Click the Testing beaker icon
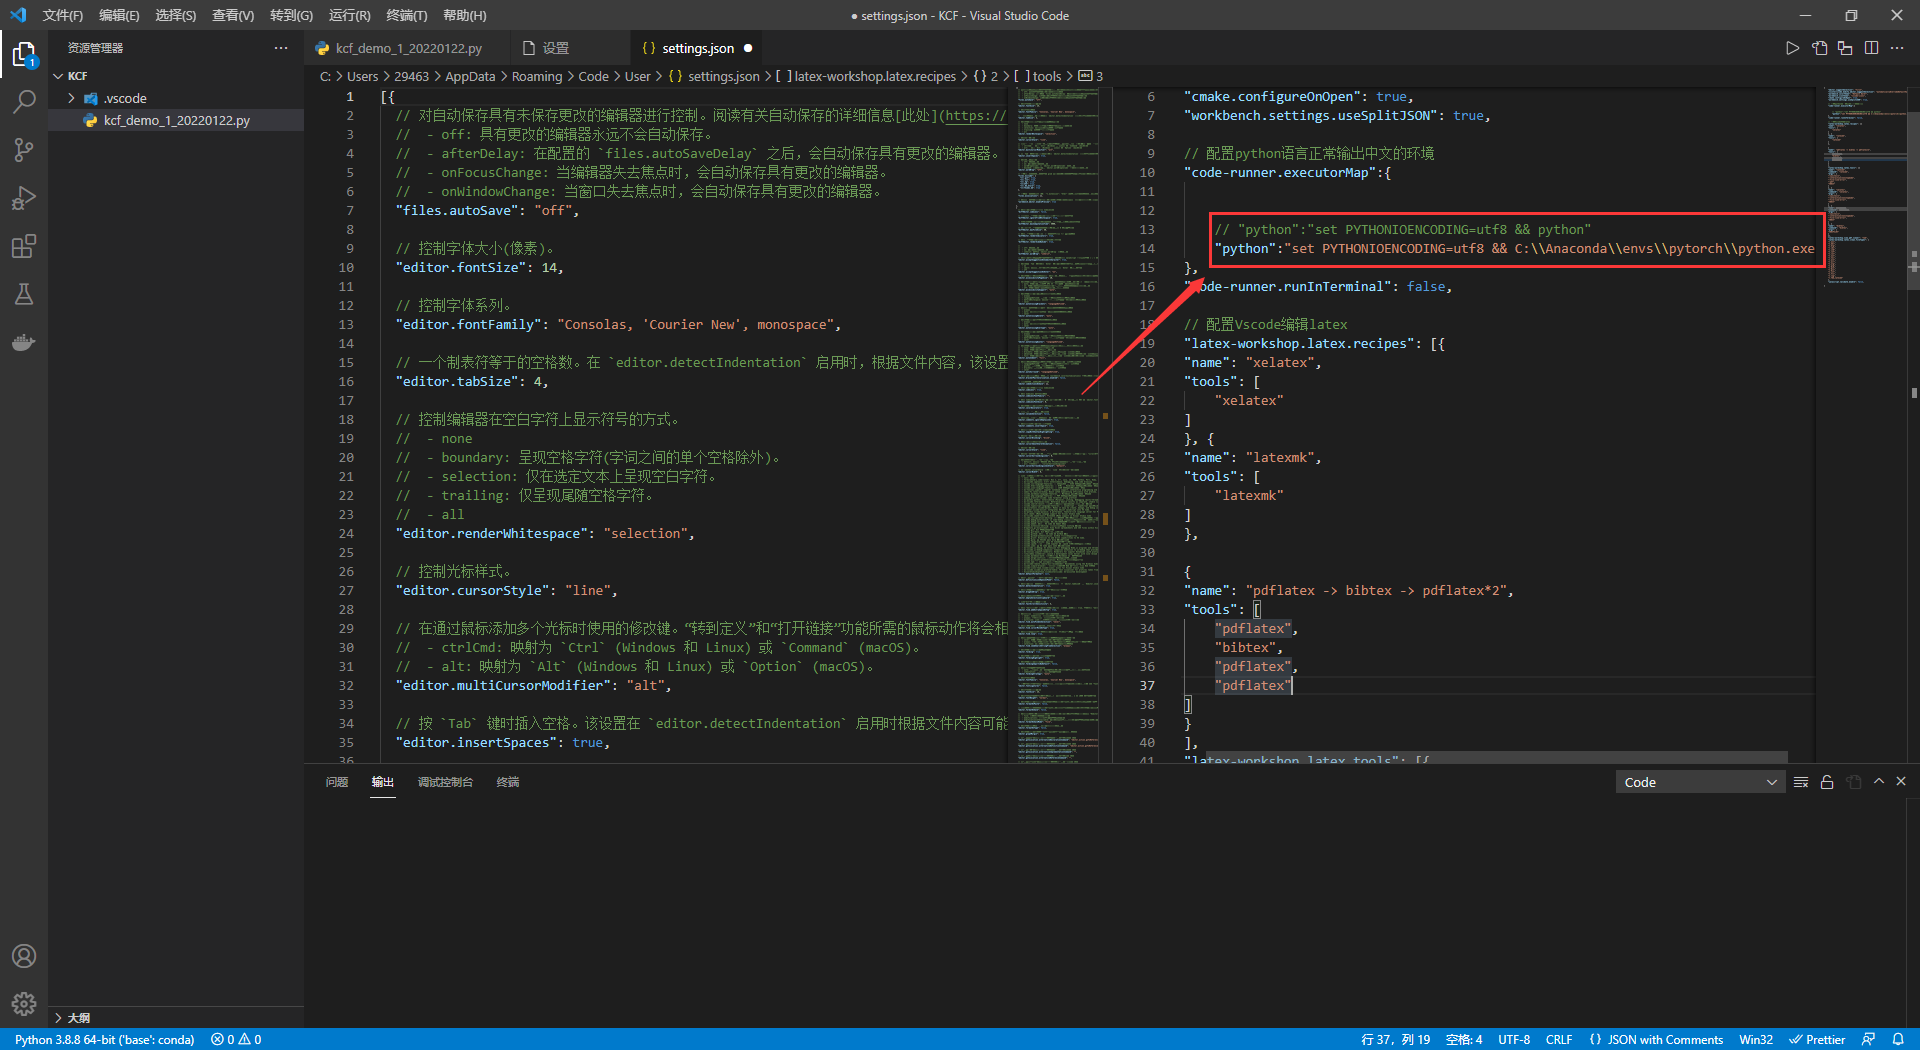Image resolution: width=1920 pixels, height=1050 pixels. click(24, 294)
